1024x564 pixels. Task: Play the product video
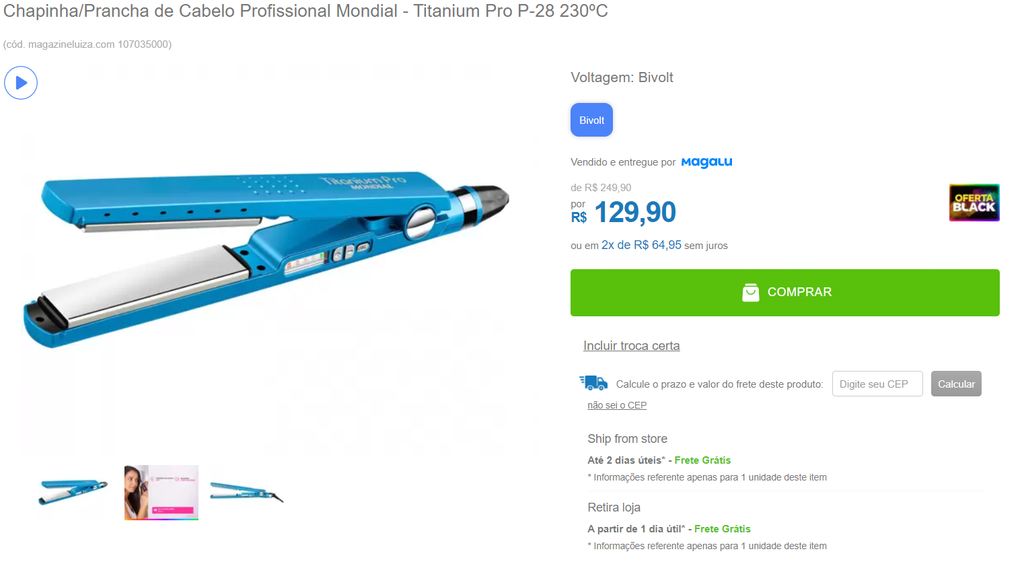(21, 83)
